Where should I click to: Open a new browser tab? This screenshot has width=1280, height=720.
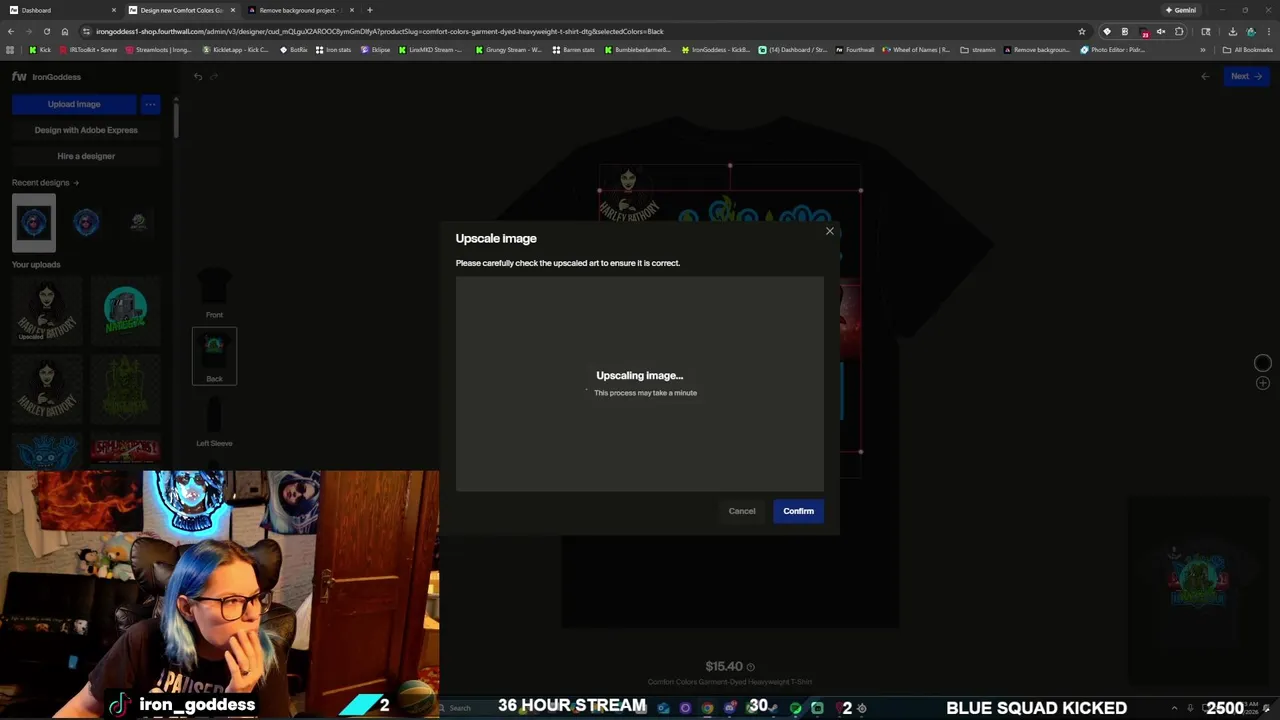pos(370,10)
